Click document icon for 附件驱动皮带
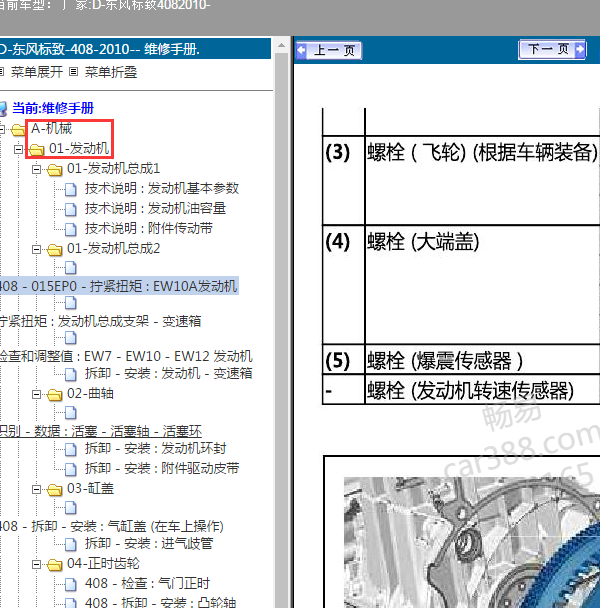The image size is (600, 608). click(x=71, y=469)
